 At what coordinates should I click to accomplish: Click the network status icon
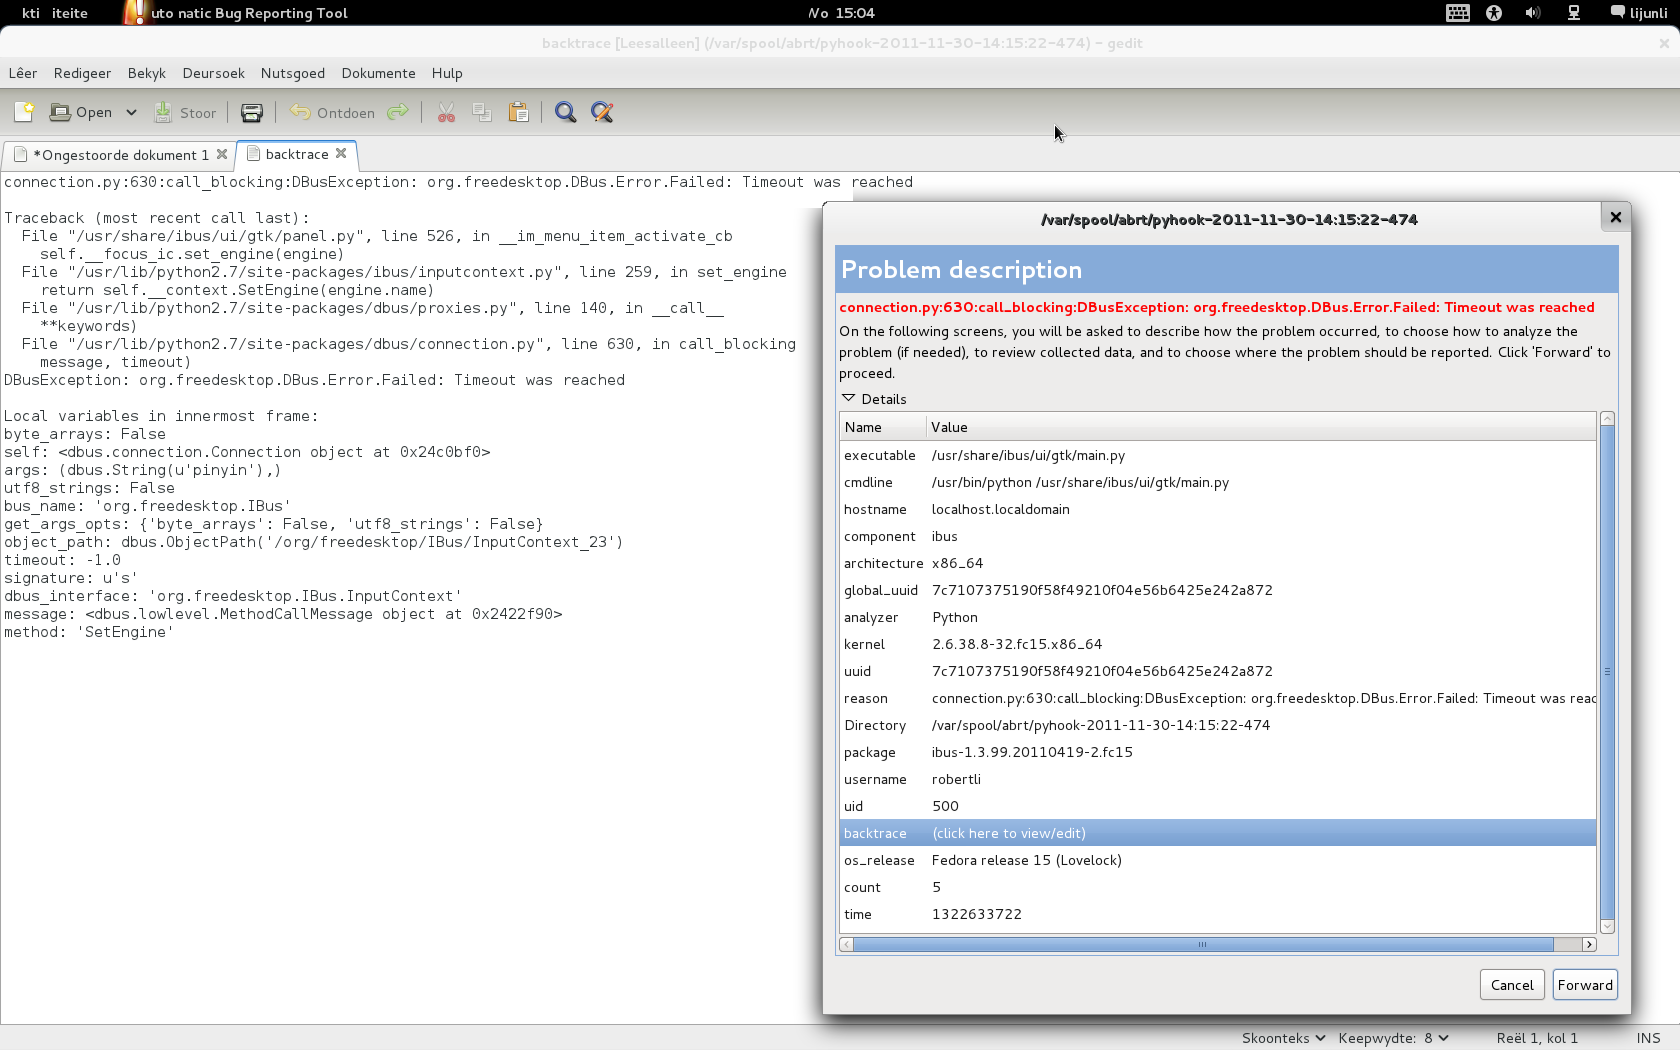(1574, 13)
